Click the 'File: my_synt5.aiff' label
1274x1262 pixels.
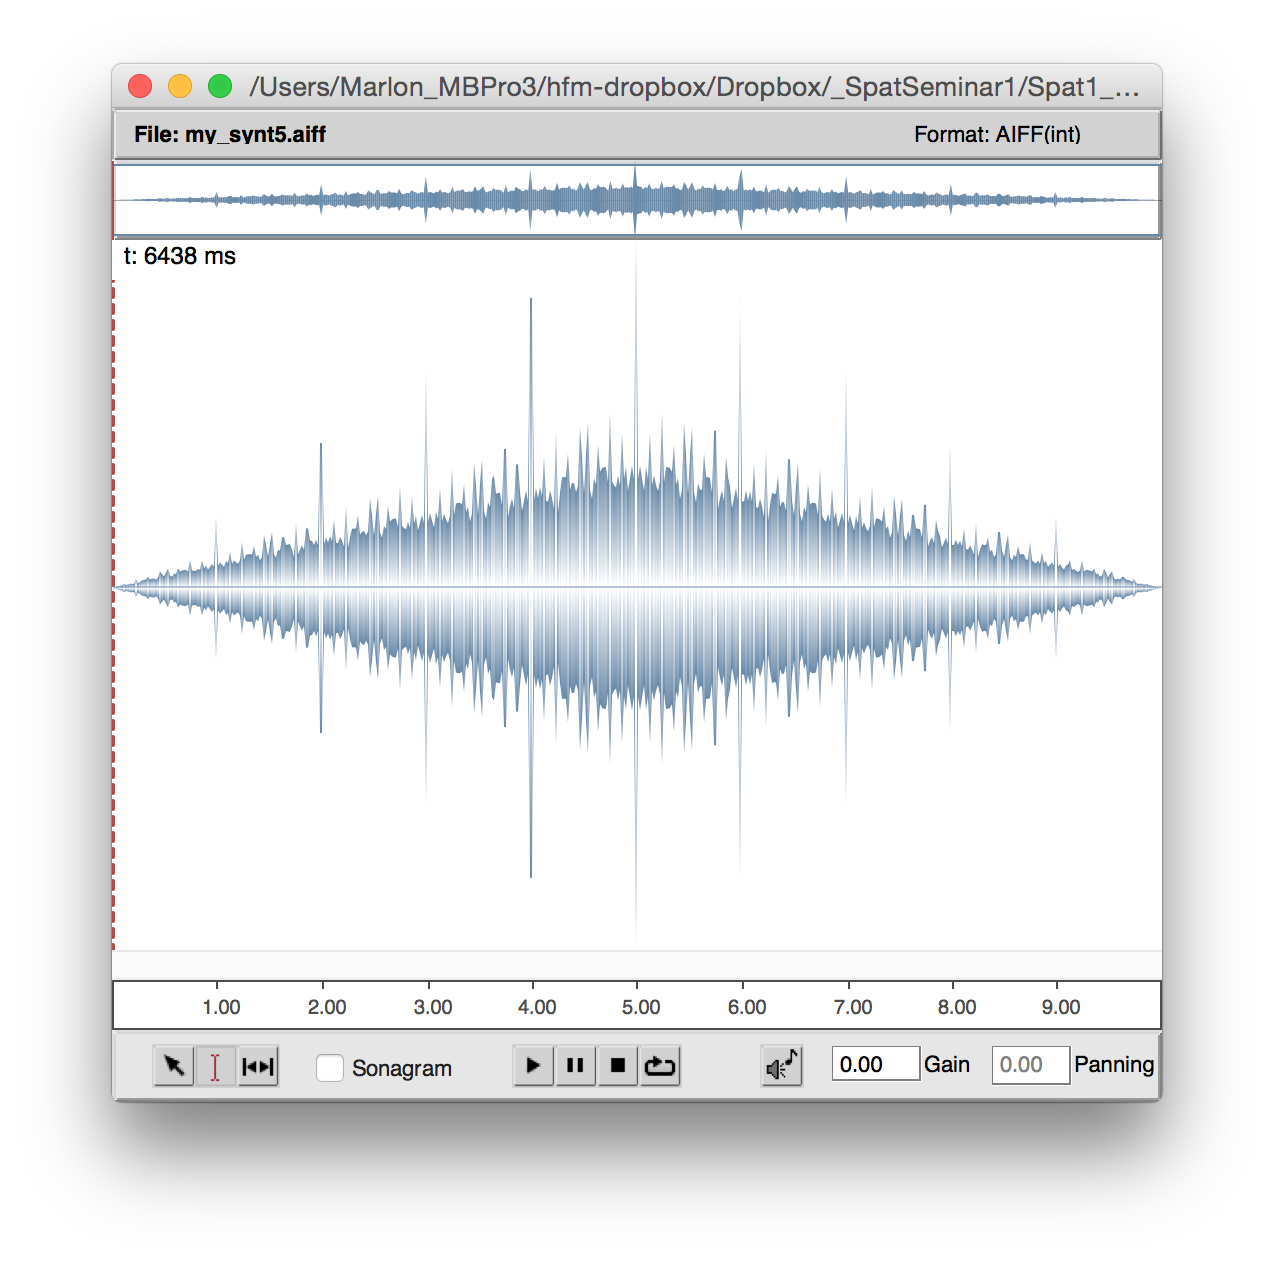point(230,134)
